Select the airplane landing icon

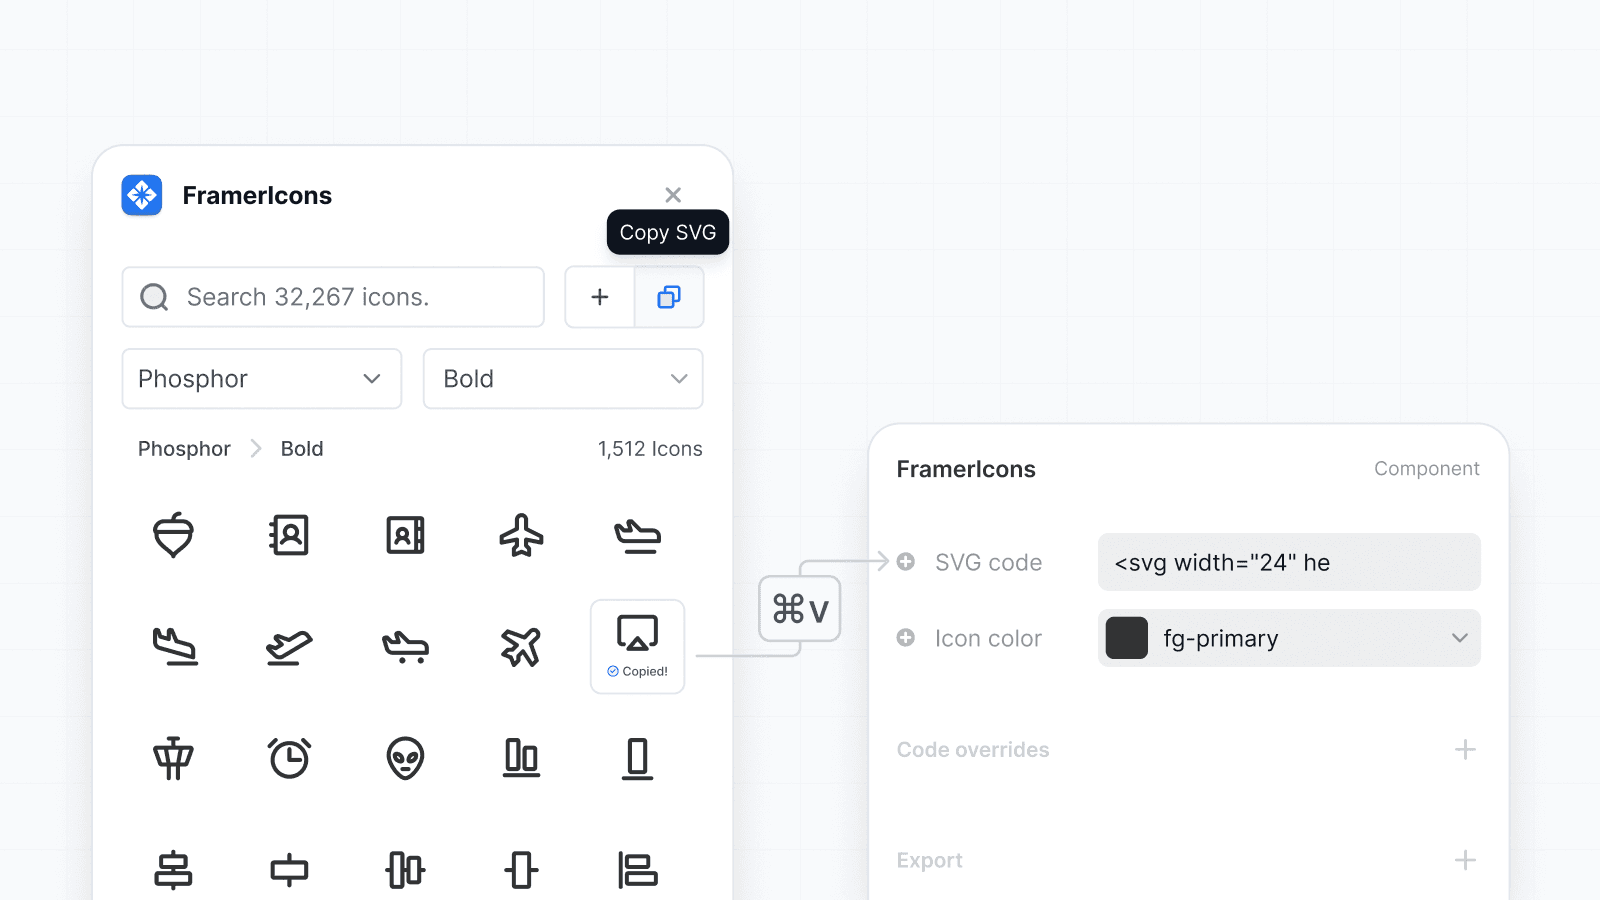174,646
